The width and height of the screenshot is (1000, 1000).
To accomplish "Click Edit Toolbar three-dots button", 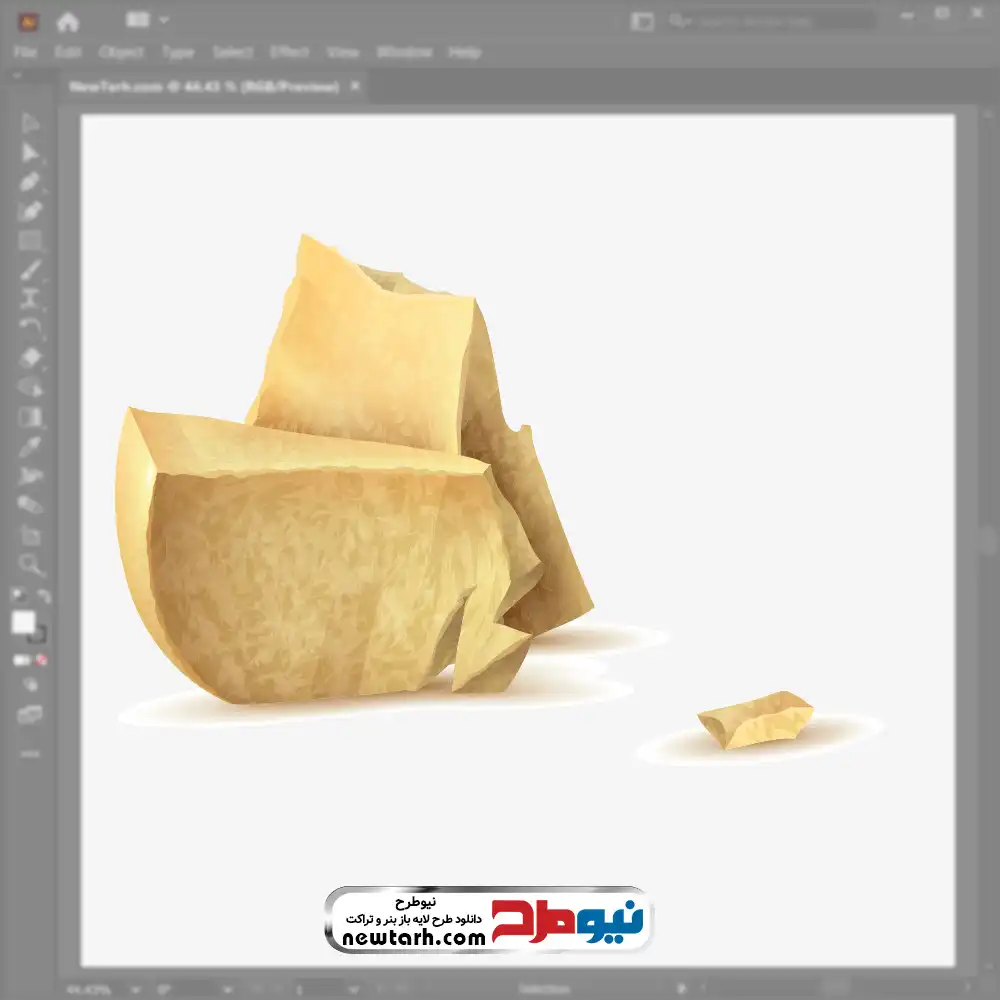I will click(x=30, y=752).
